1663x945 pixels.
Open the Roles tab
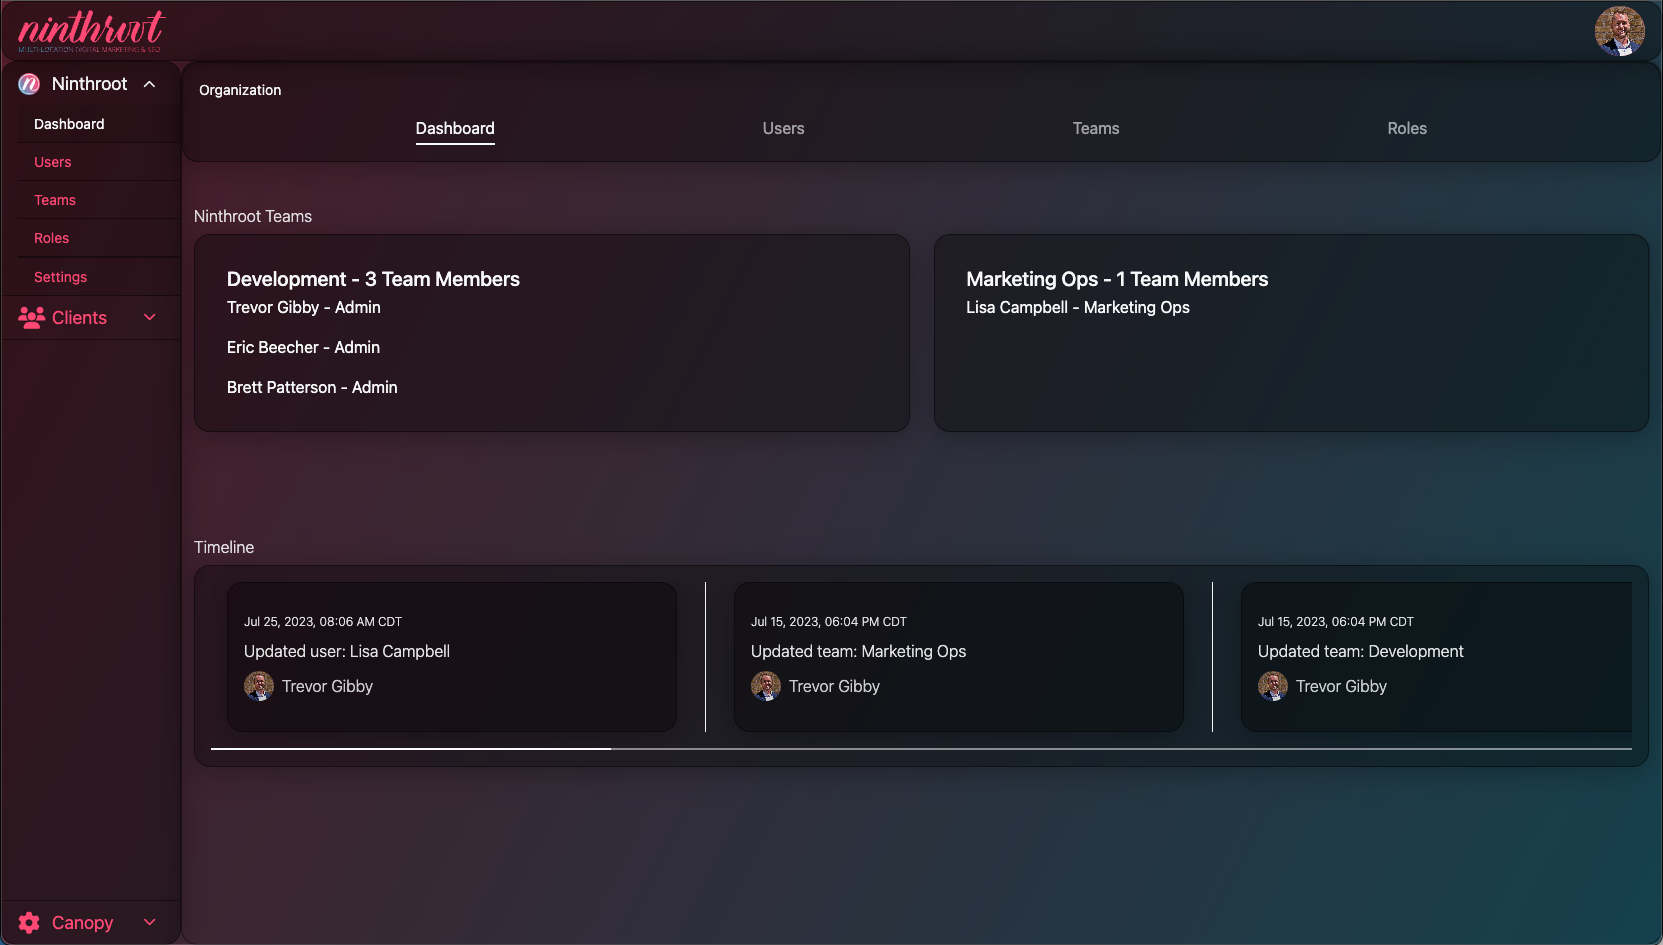[1407, 128]
